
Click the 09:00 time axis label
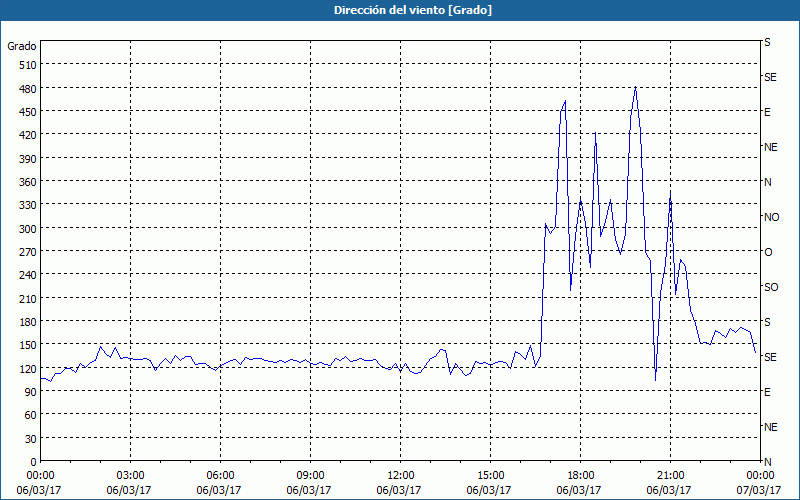click(x=310, y=476)
